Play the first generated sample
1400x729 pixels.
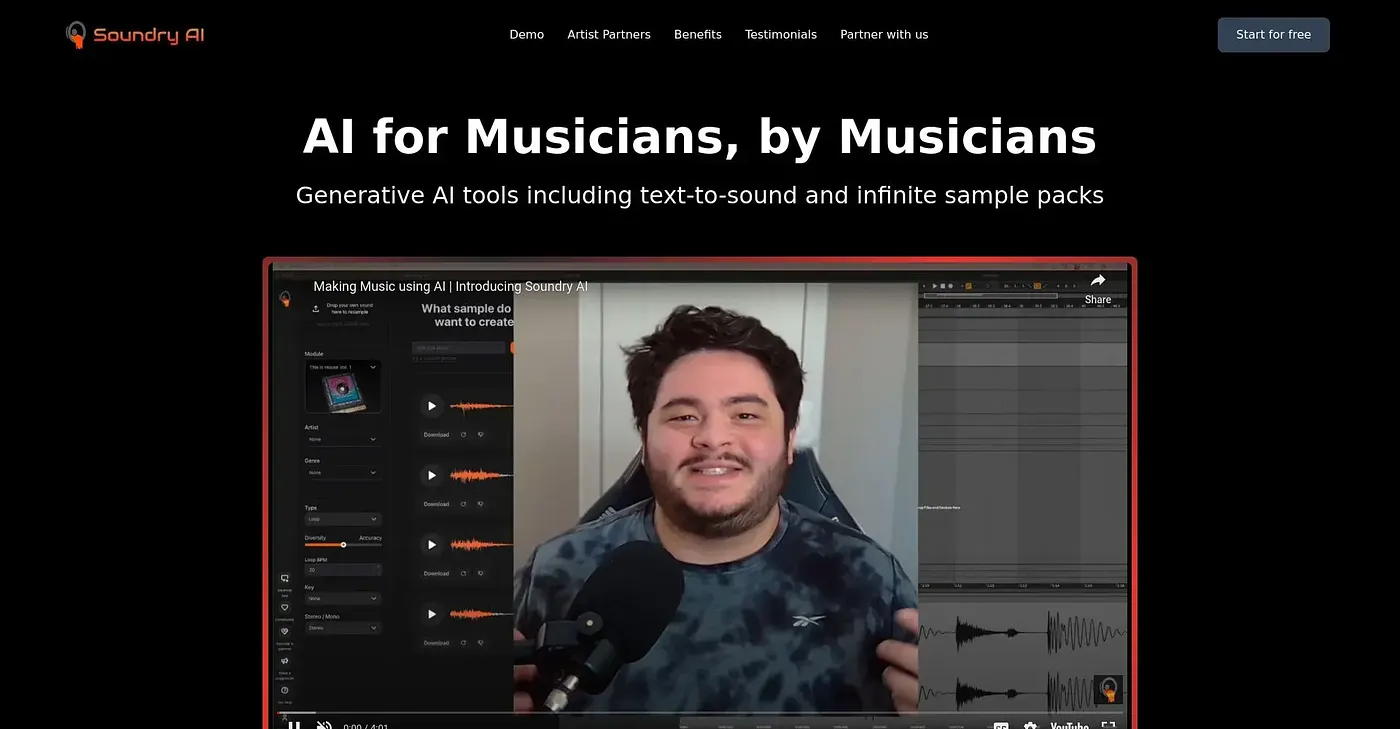tap(431, 406)
